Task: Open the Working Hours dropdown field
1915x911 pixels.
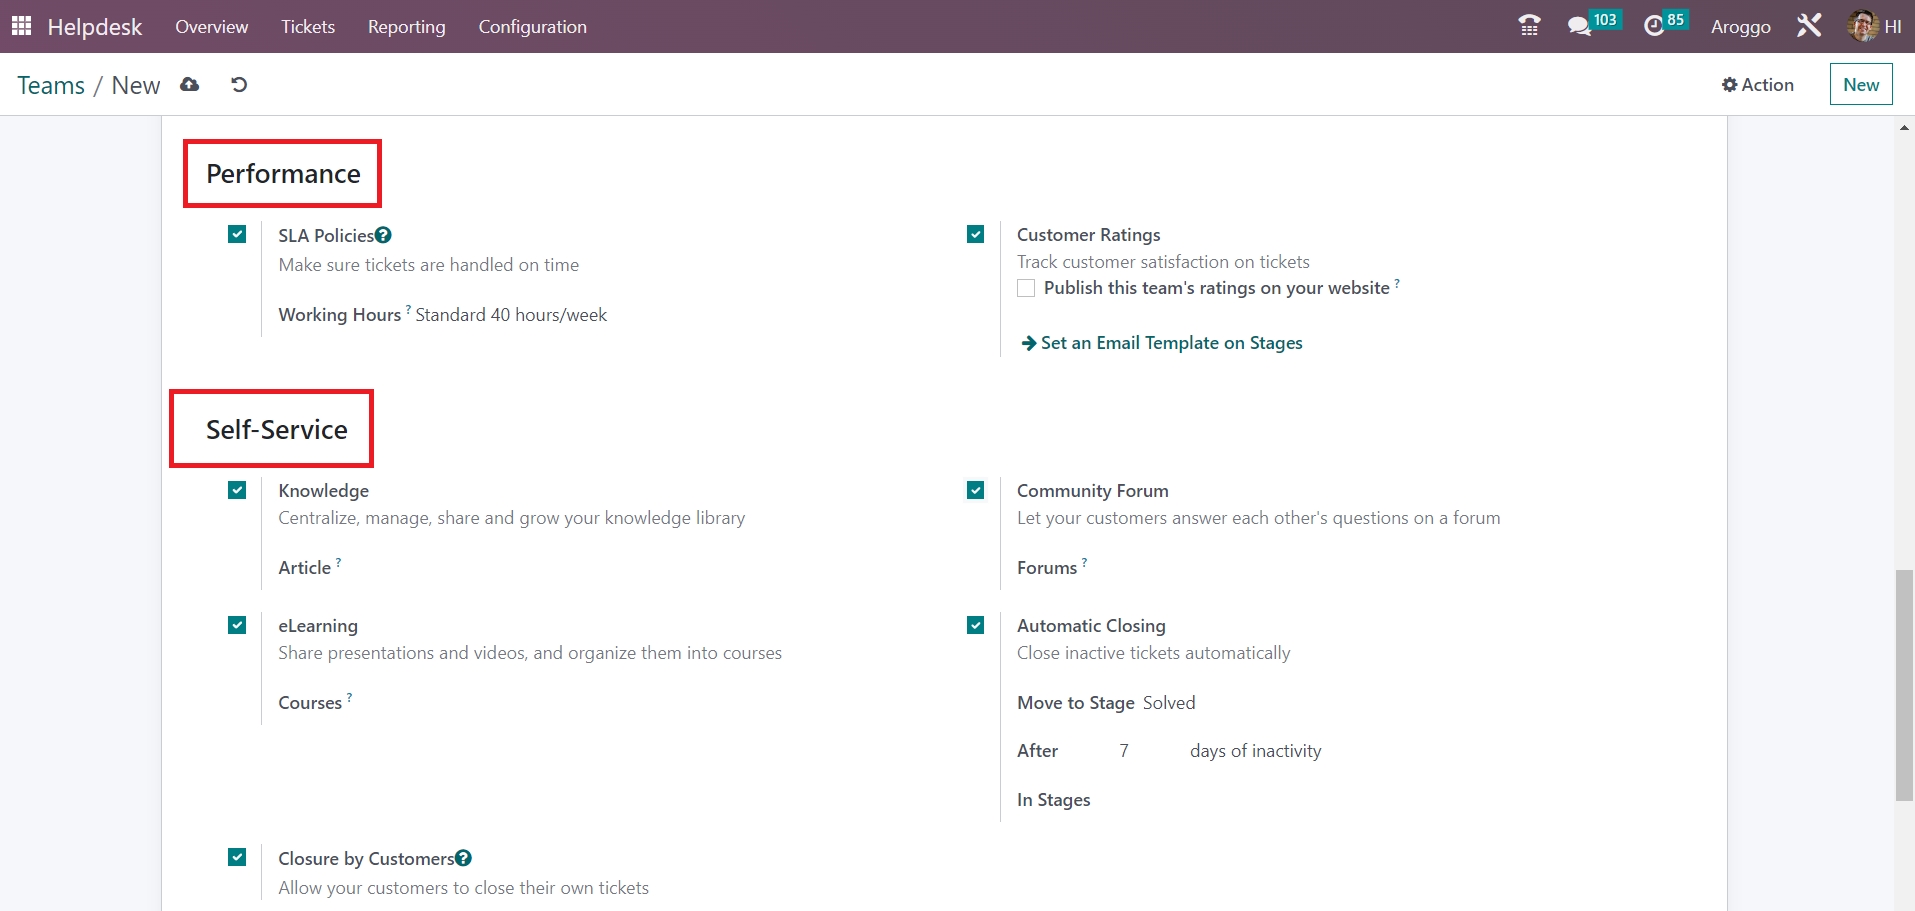Action: click(511, 315)
